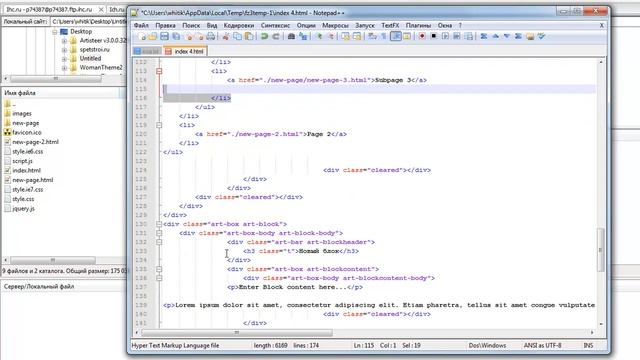Collapse the fold marker on line 131
Image resolution: width=640 pixels, height=360 pixels.
pos(159,233)
